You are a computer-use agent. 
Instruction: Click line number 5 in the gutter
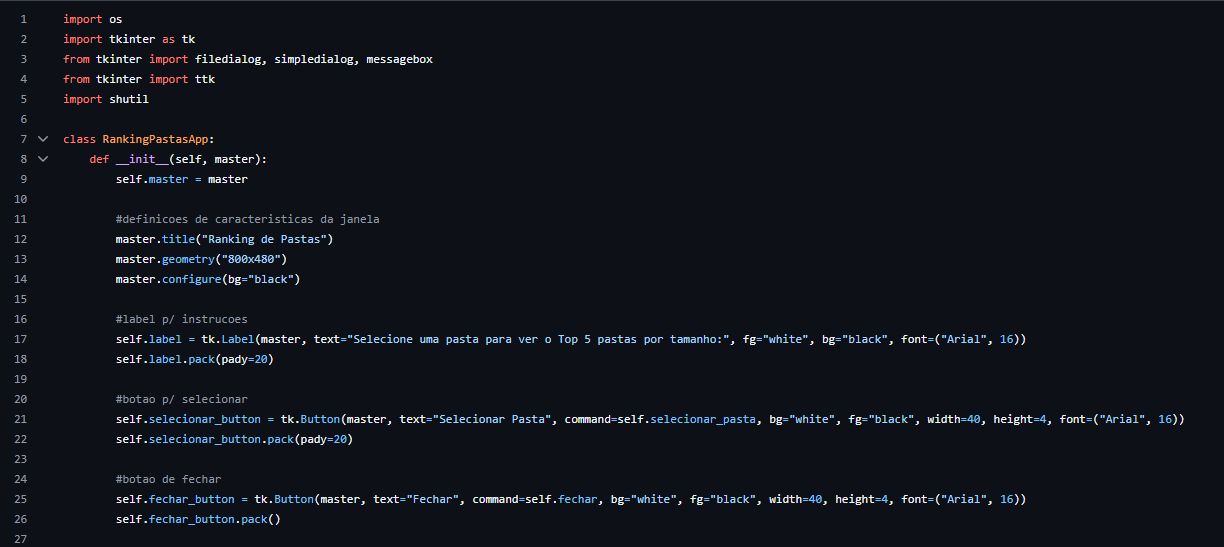tap(23, 99)
